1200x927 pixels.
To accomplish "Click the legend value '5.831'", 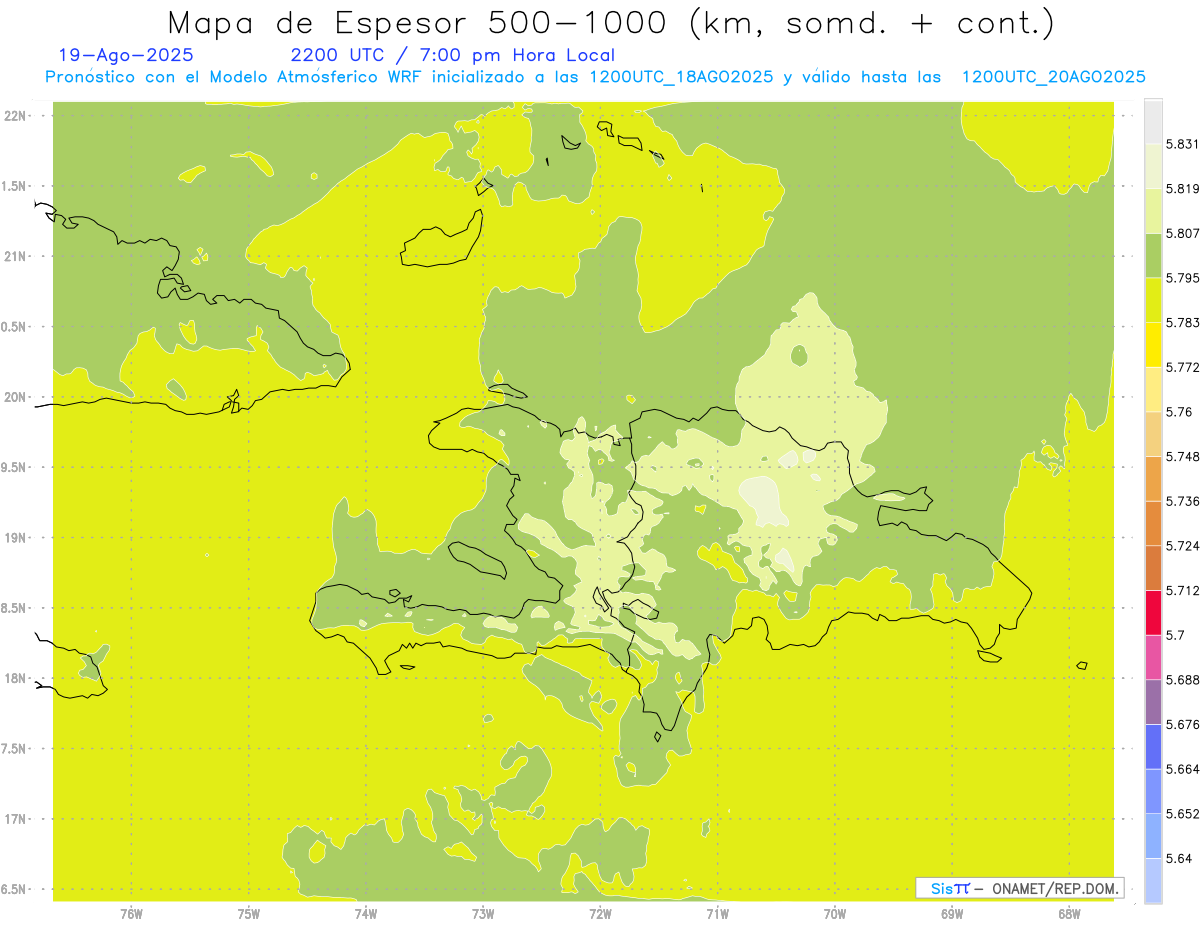I will point(1183,144).
